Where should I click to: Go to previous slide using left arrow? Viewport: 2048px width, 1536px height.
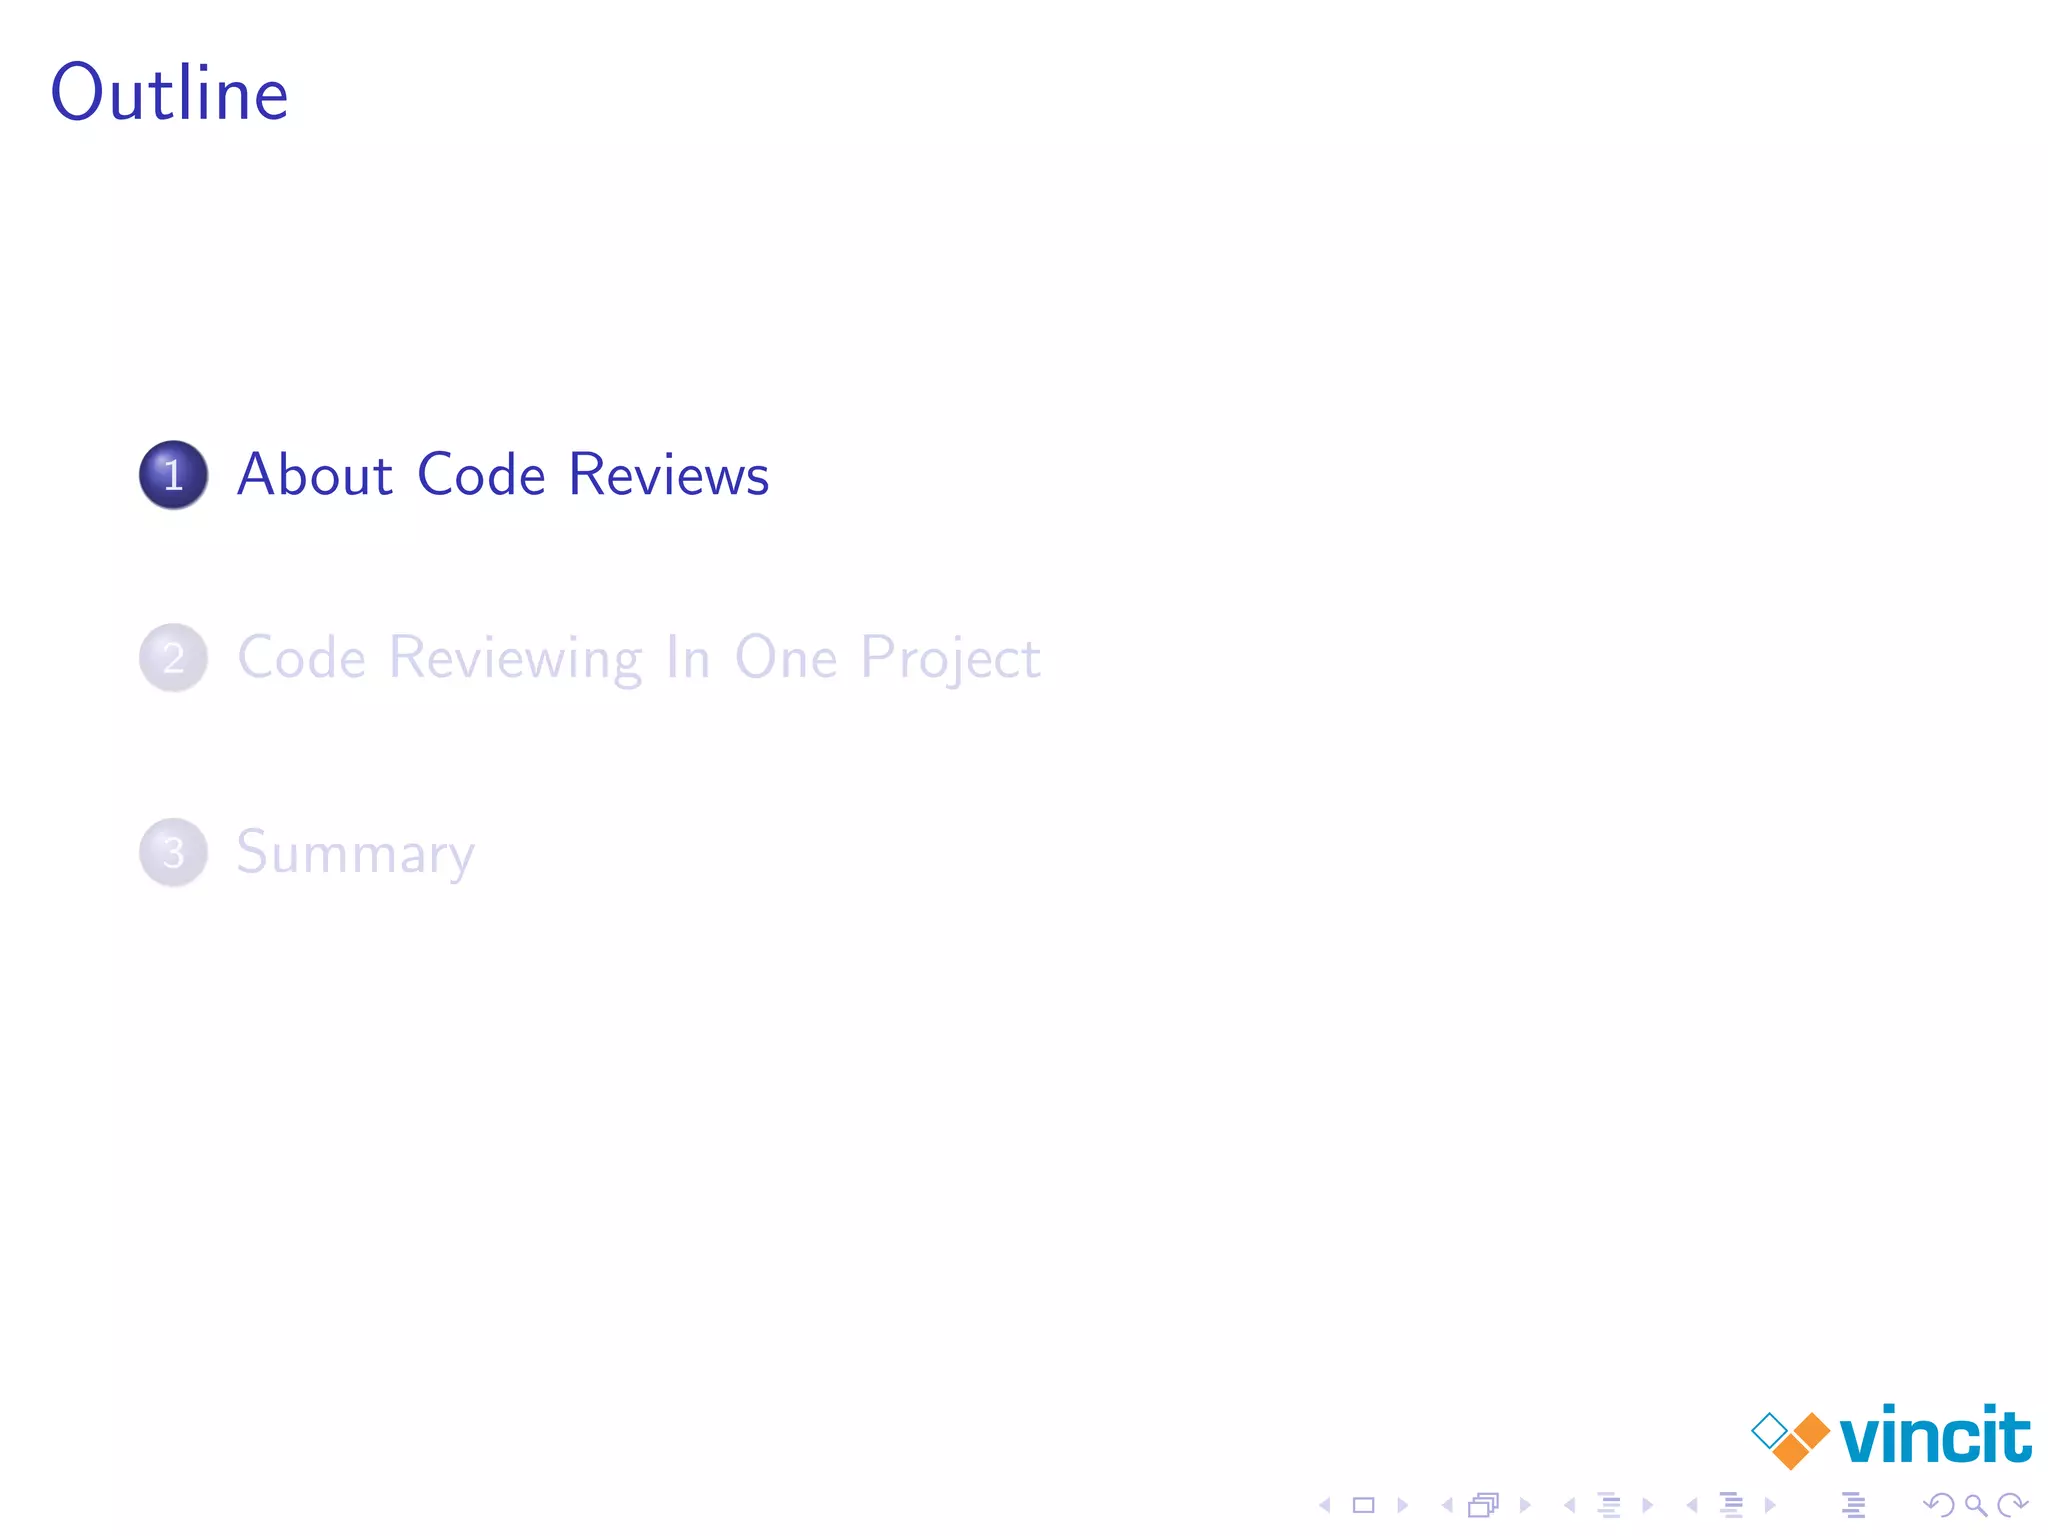point(1325,1505)
